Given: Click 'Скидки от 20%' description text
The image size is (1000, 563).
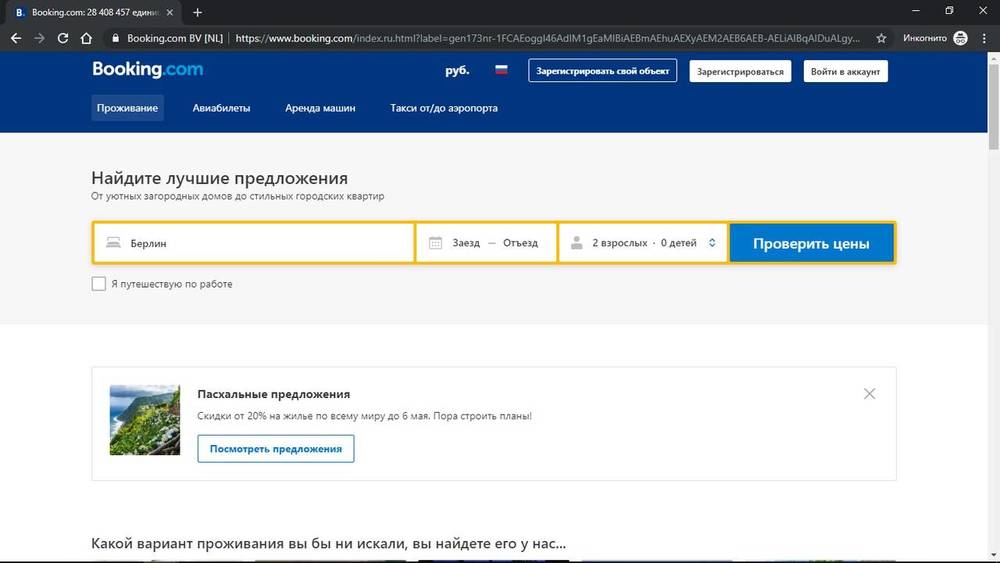Looking at the screenshot, I should pyautogui.click(x=364, y=416).
